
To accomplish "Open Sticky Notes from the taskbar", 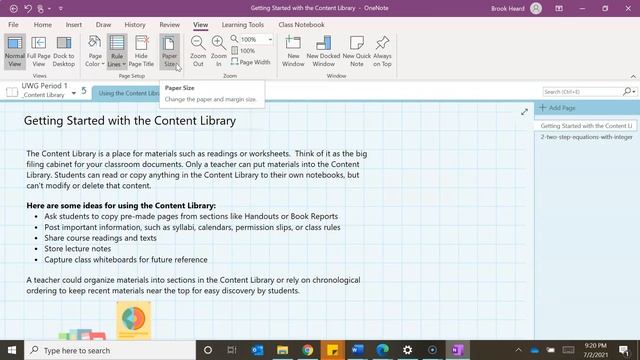I will [333, 350].
